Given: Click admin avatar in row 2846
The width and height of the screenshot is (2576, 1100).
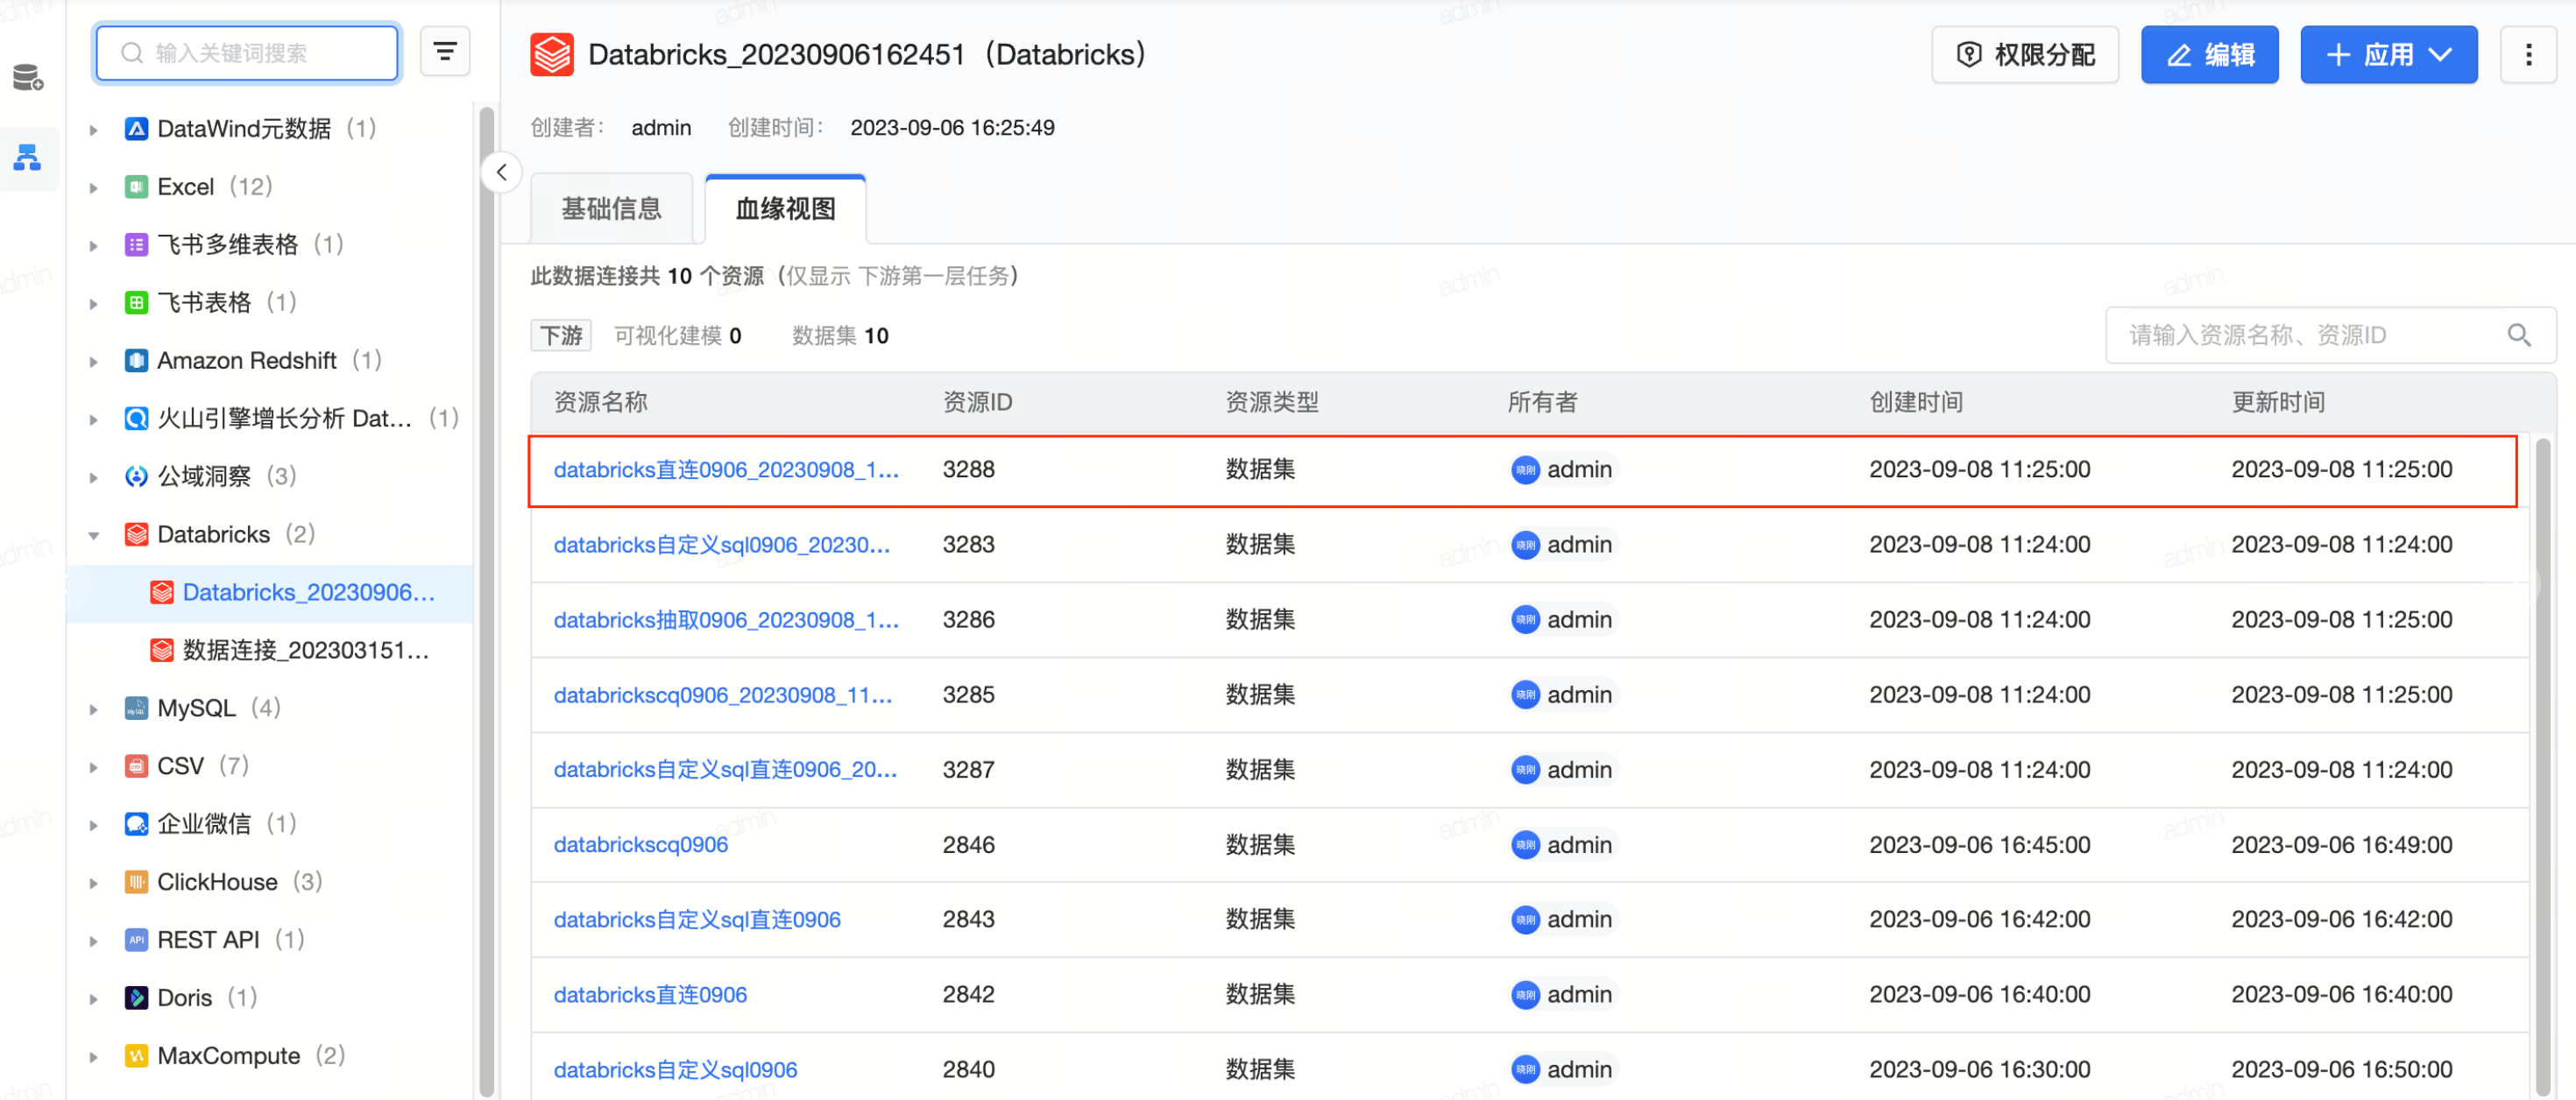Looking at the screenshot, I should pos(1524,845).
